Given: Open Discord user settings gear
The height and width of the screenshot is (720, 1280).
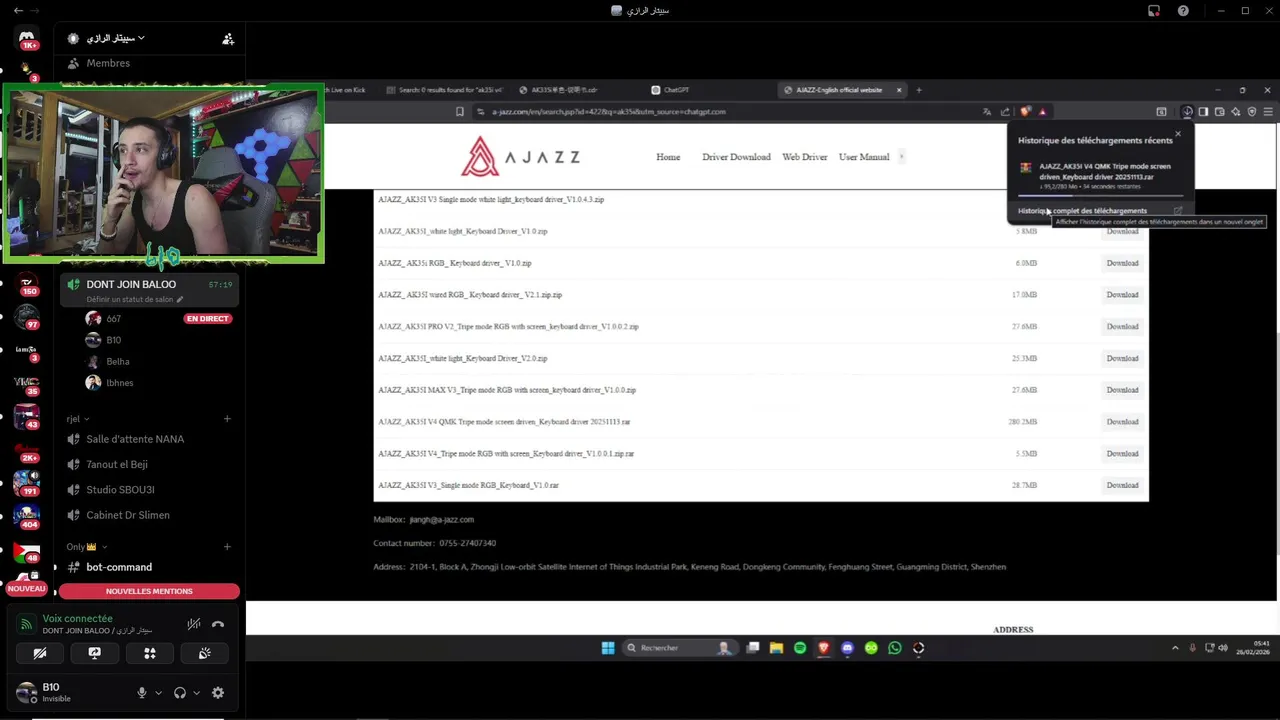Looking at the screenshot, I should (x=218, y=692).
